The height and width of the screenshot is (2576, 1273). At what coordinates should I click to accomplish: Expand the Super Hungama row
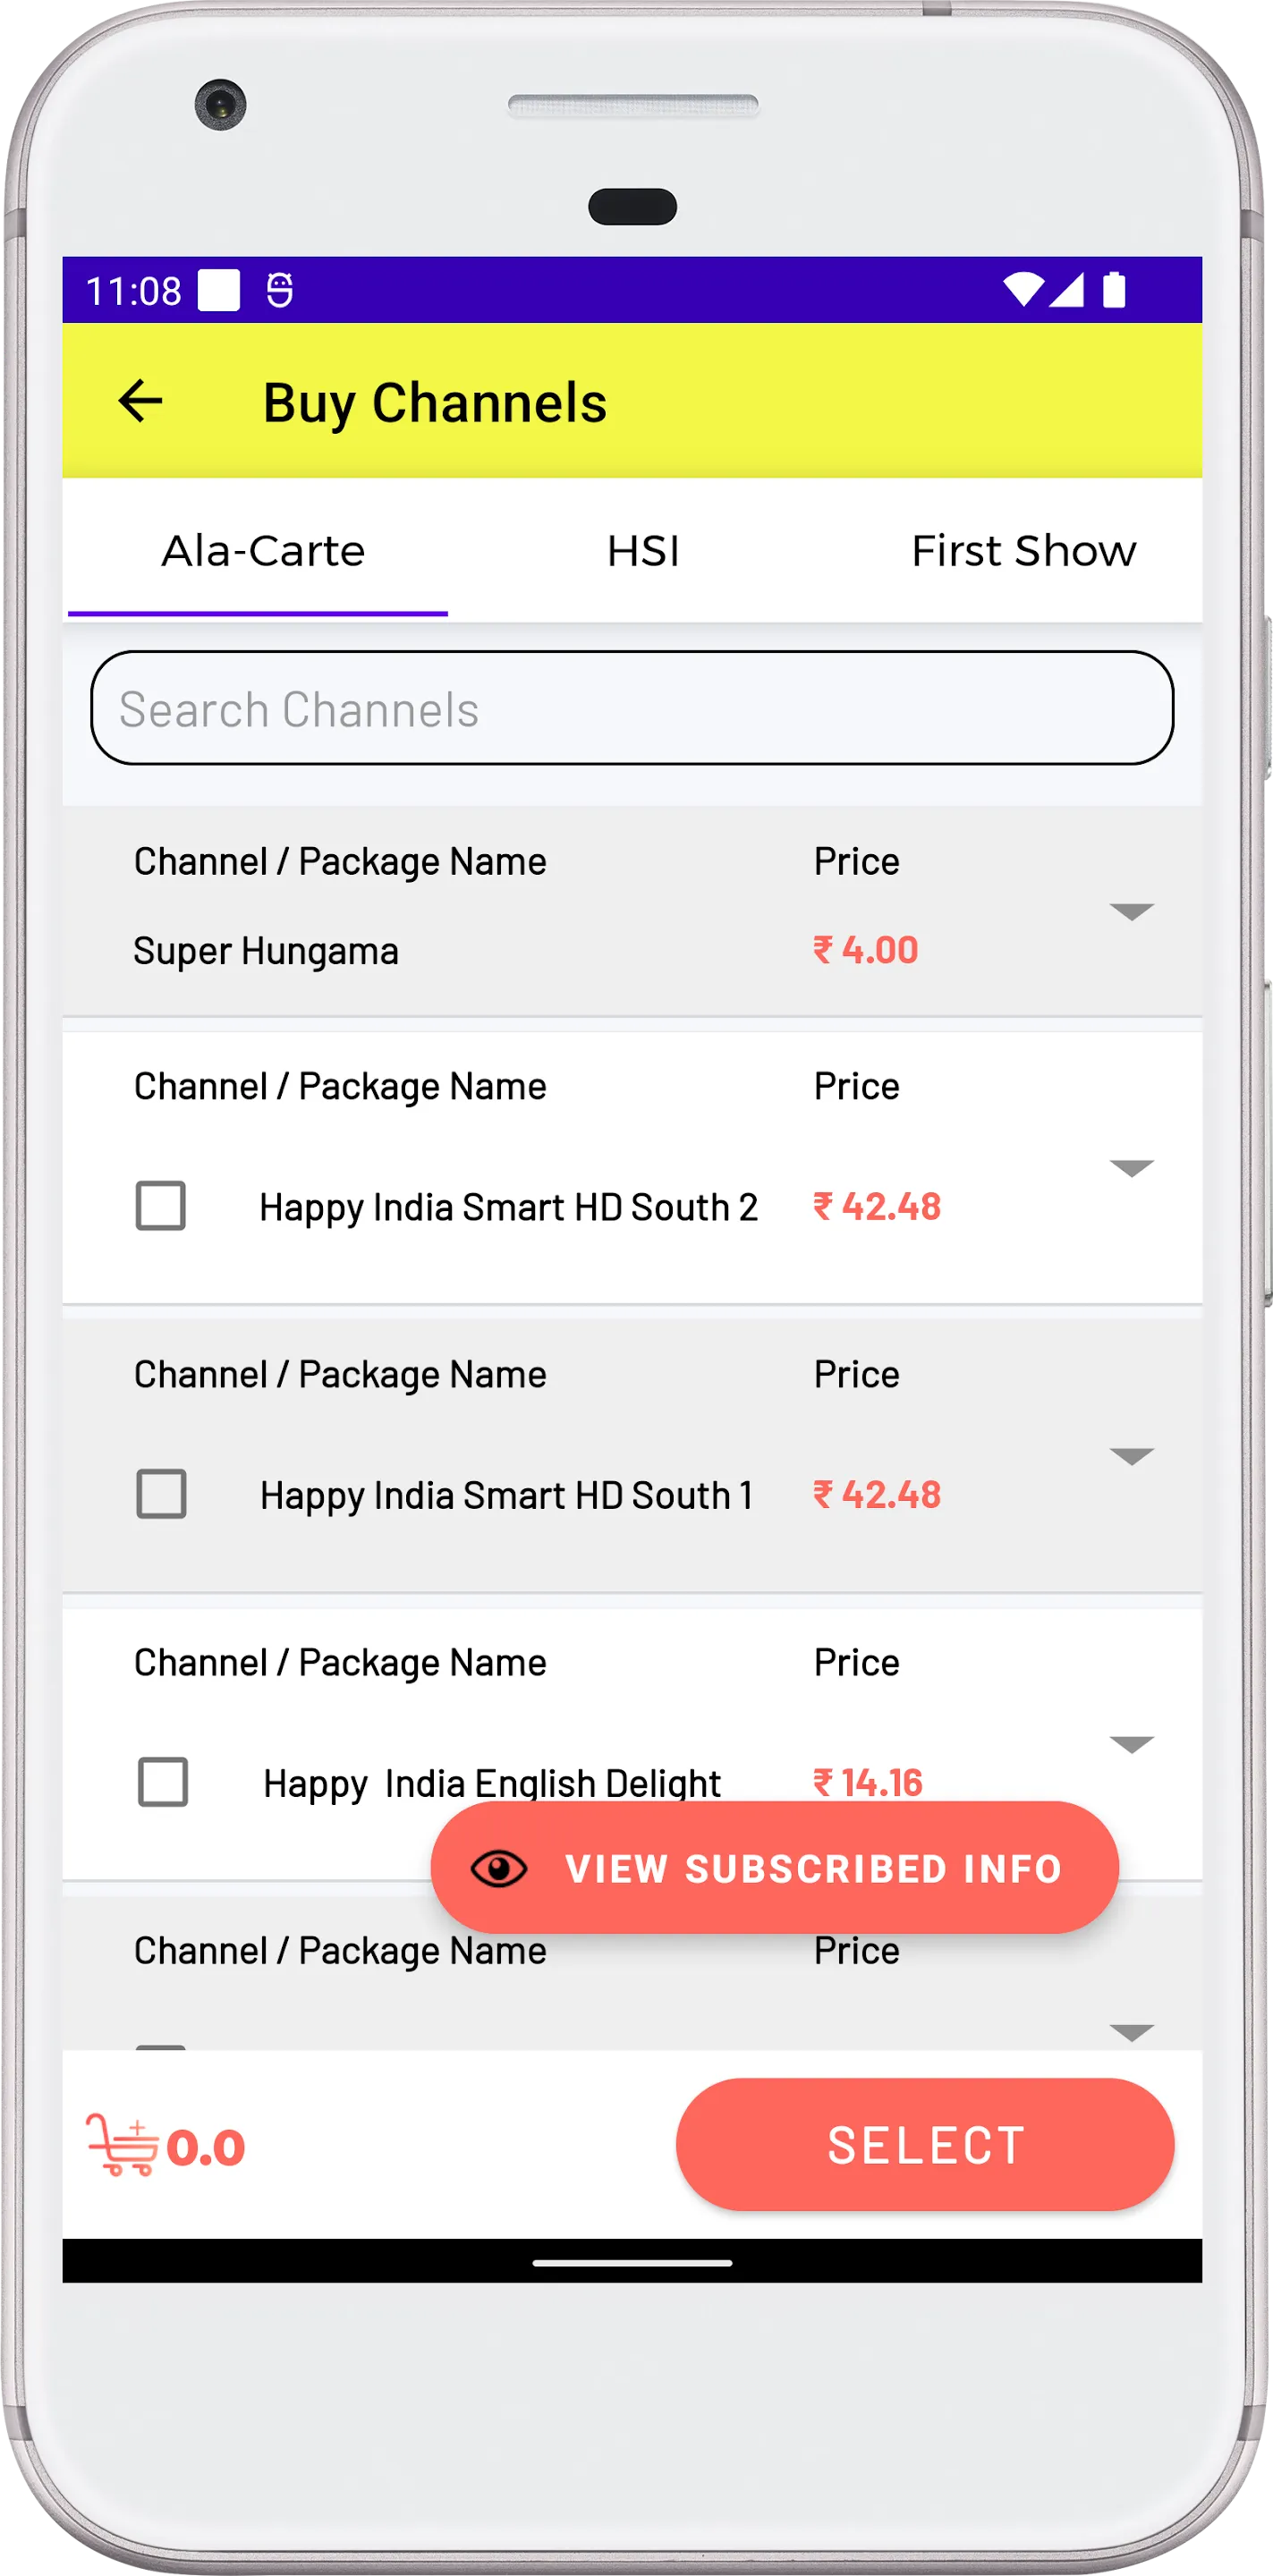point(1132,911)
